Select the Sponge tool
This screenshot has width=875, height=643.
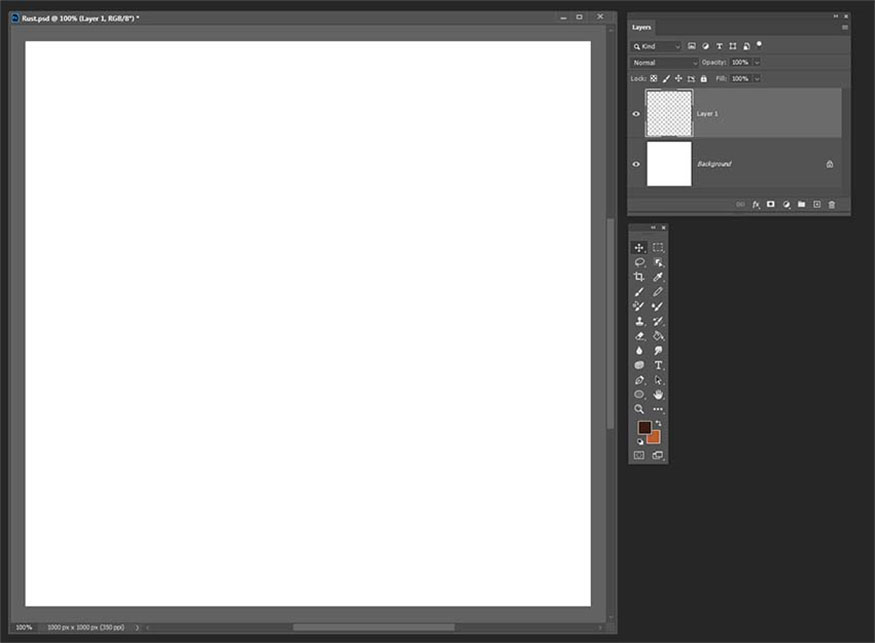639,365
